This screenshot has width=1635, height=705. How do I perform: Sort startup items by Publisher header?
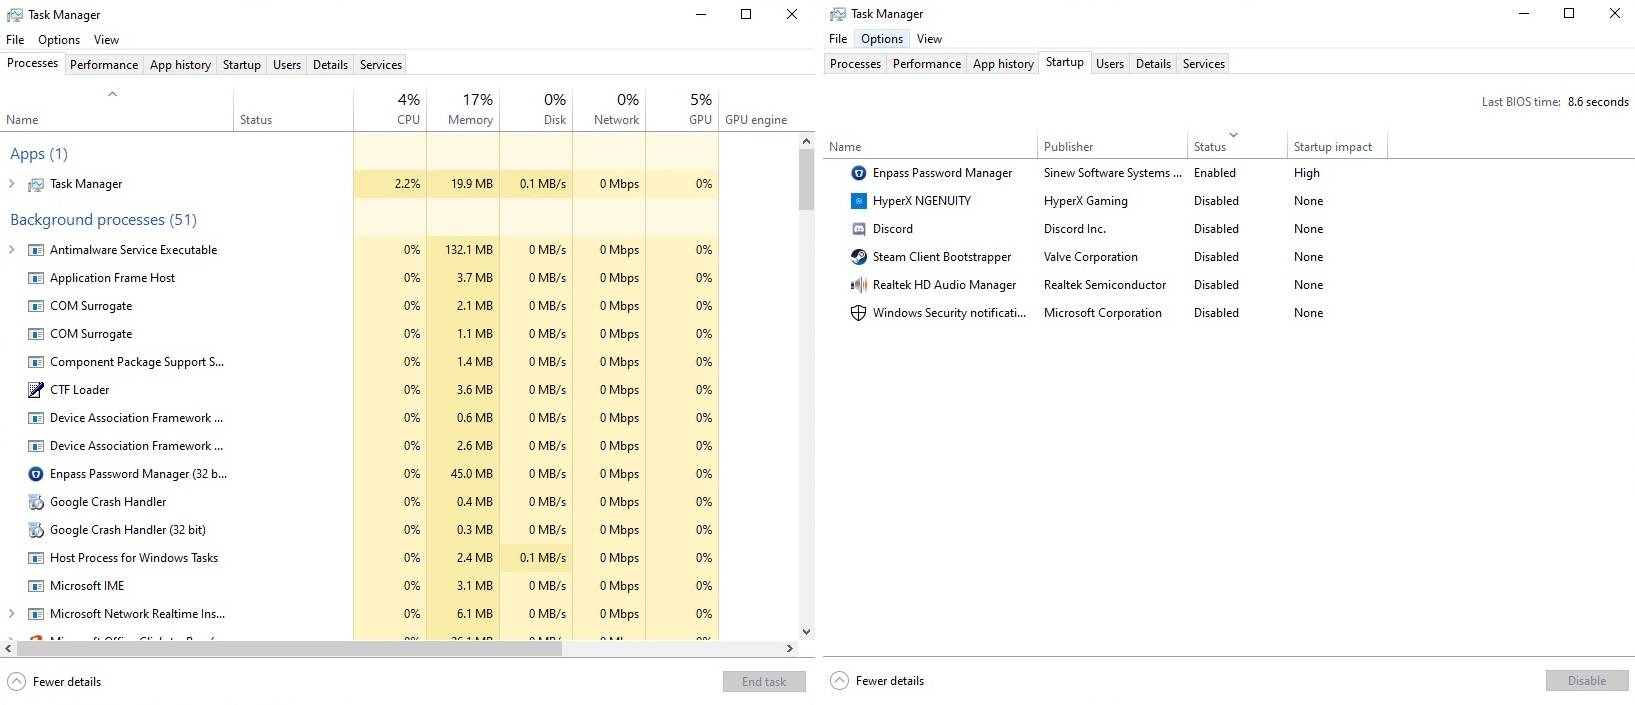point(1112,146)
